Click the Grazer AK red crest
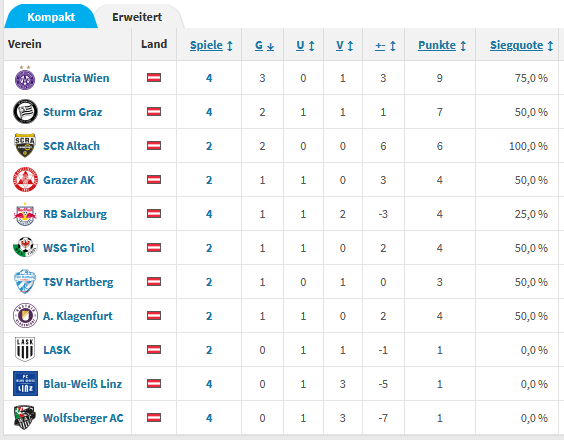The height and width of the screenshot is (440, 564). pyautogui.click(x=25, y=180)
